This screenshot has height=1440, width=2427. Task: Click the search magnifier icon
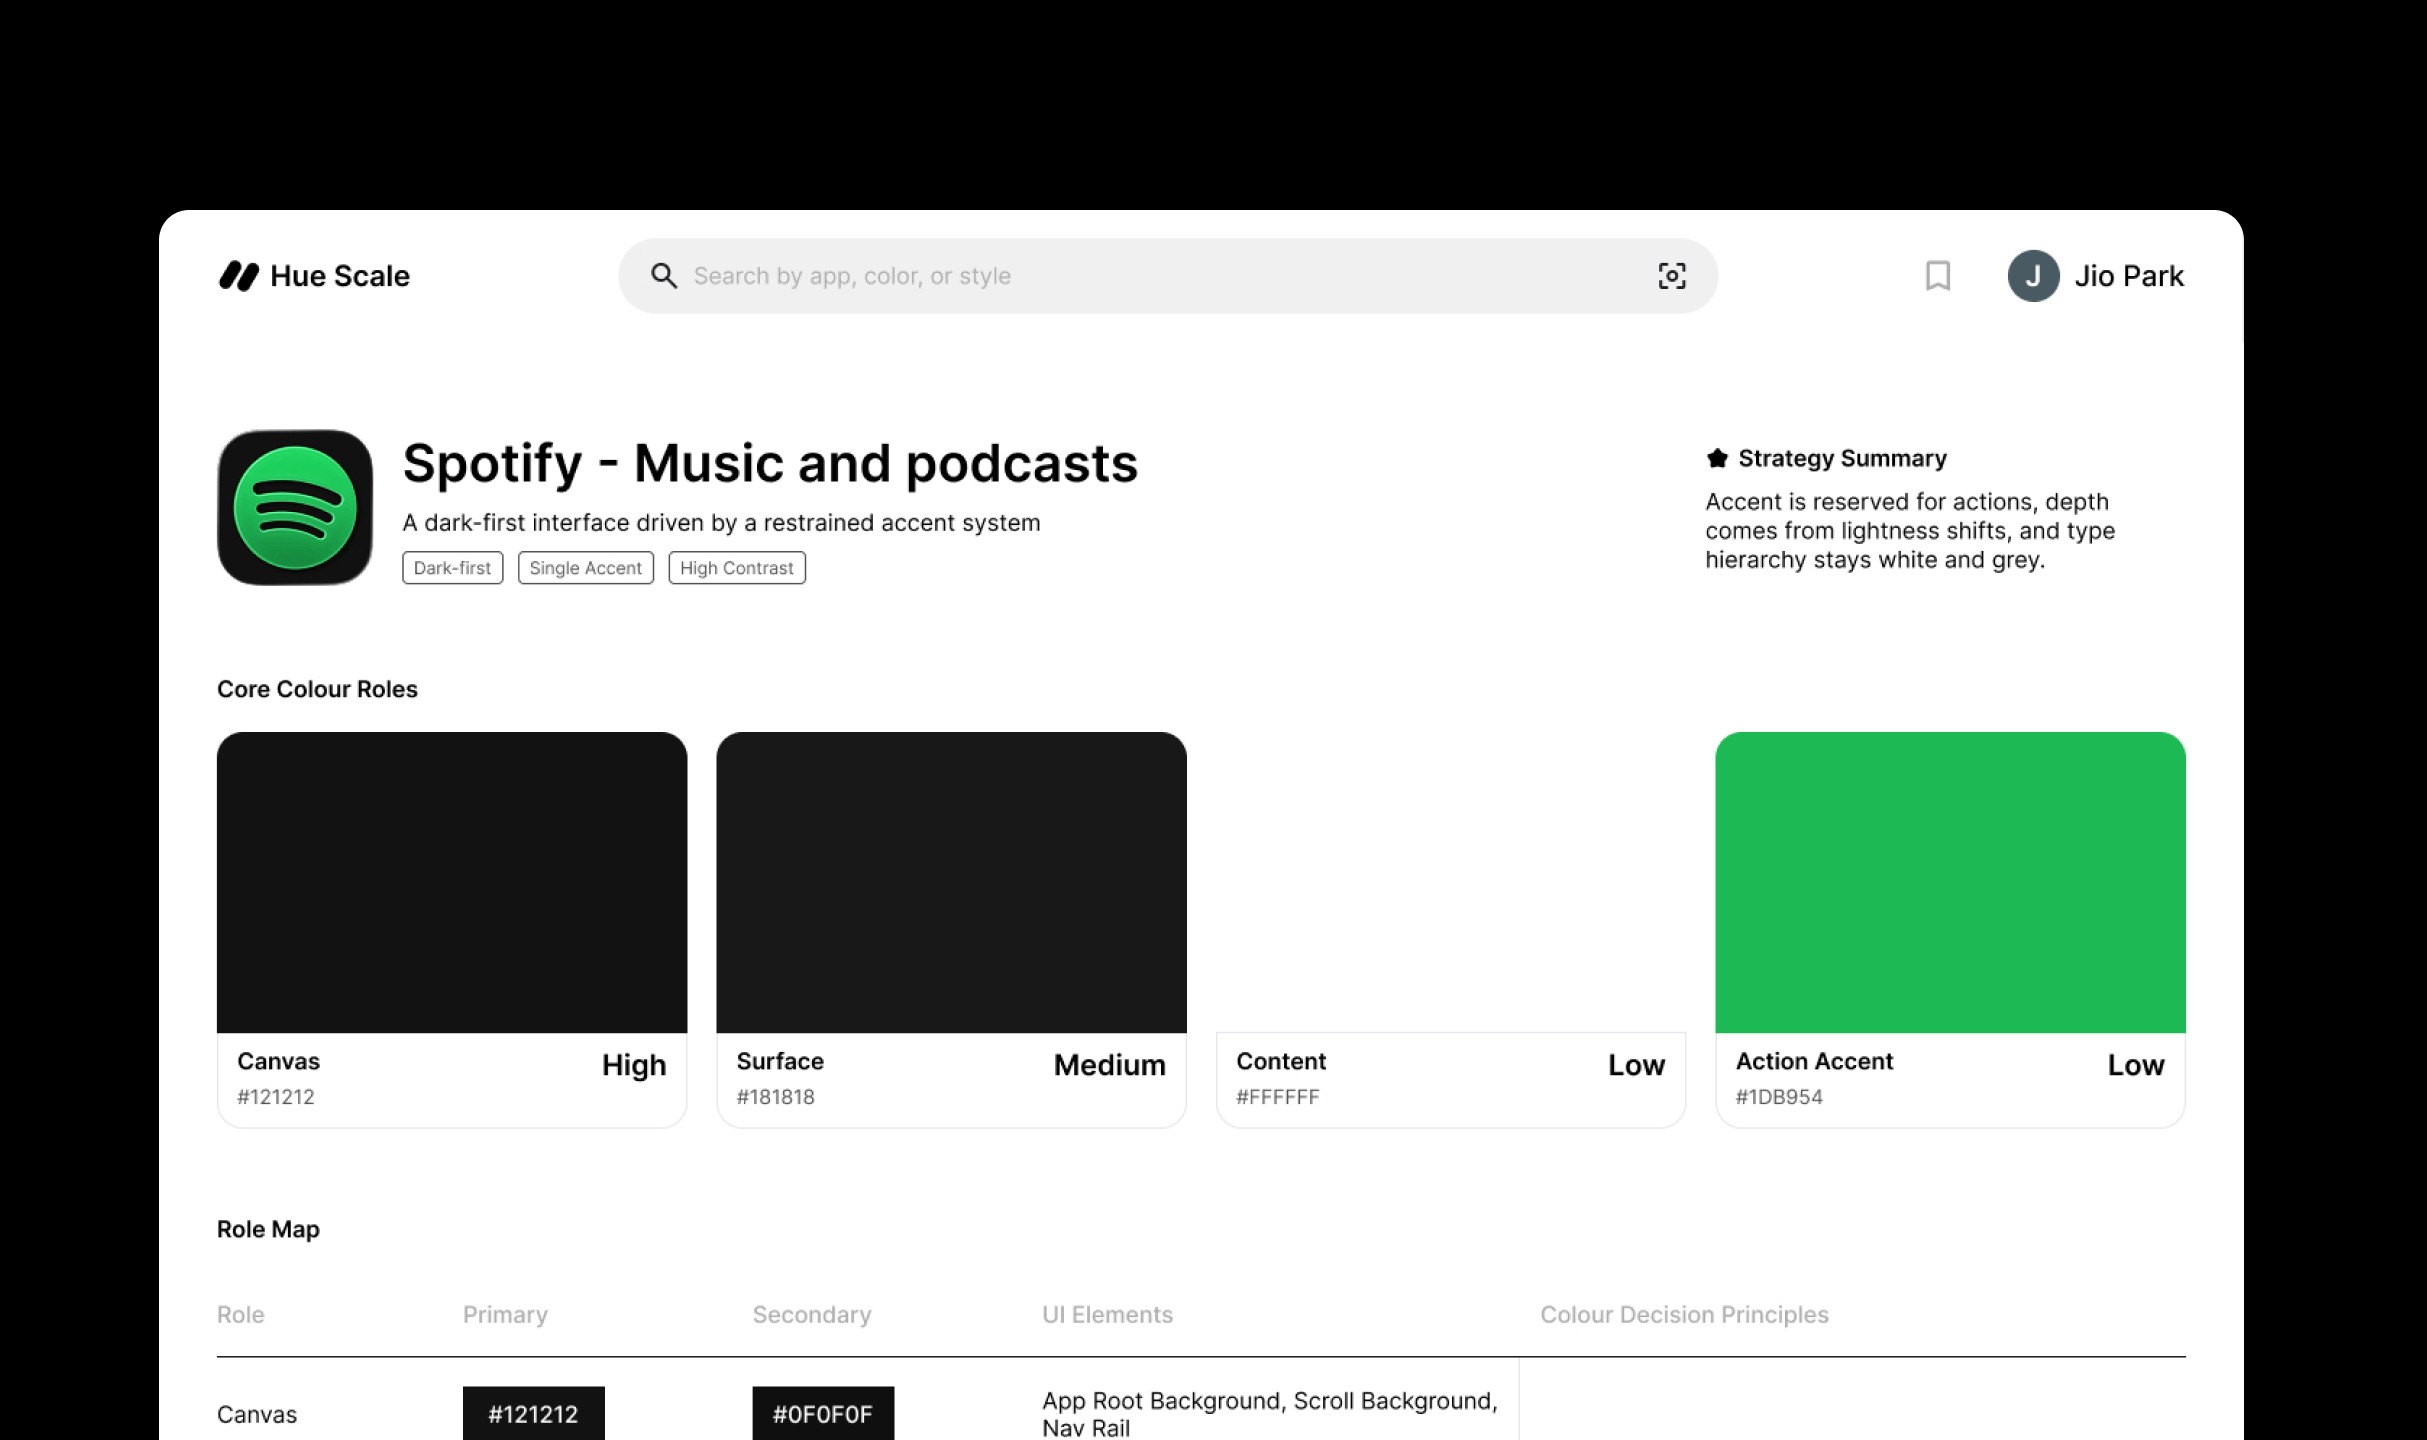[664, 276]
